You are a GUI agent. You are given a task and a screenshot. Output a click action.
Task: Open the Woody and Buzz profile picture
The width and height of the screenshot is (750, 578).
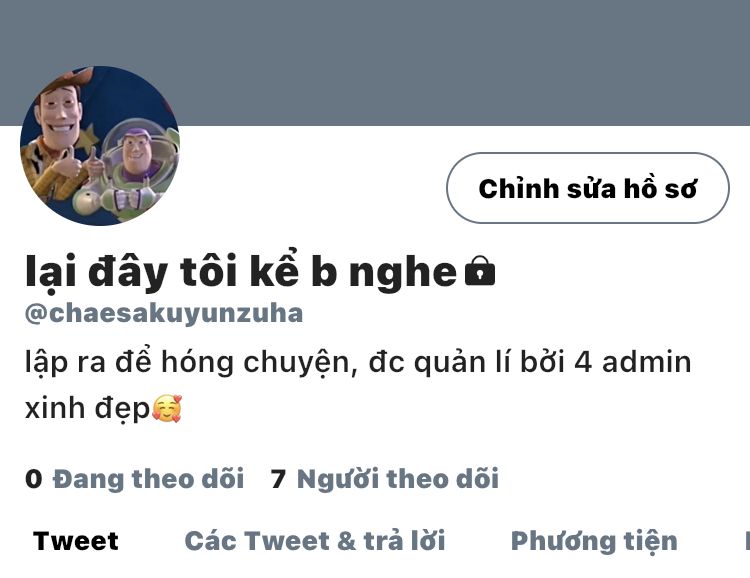pos(100,146)
